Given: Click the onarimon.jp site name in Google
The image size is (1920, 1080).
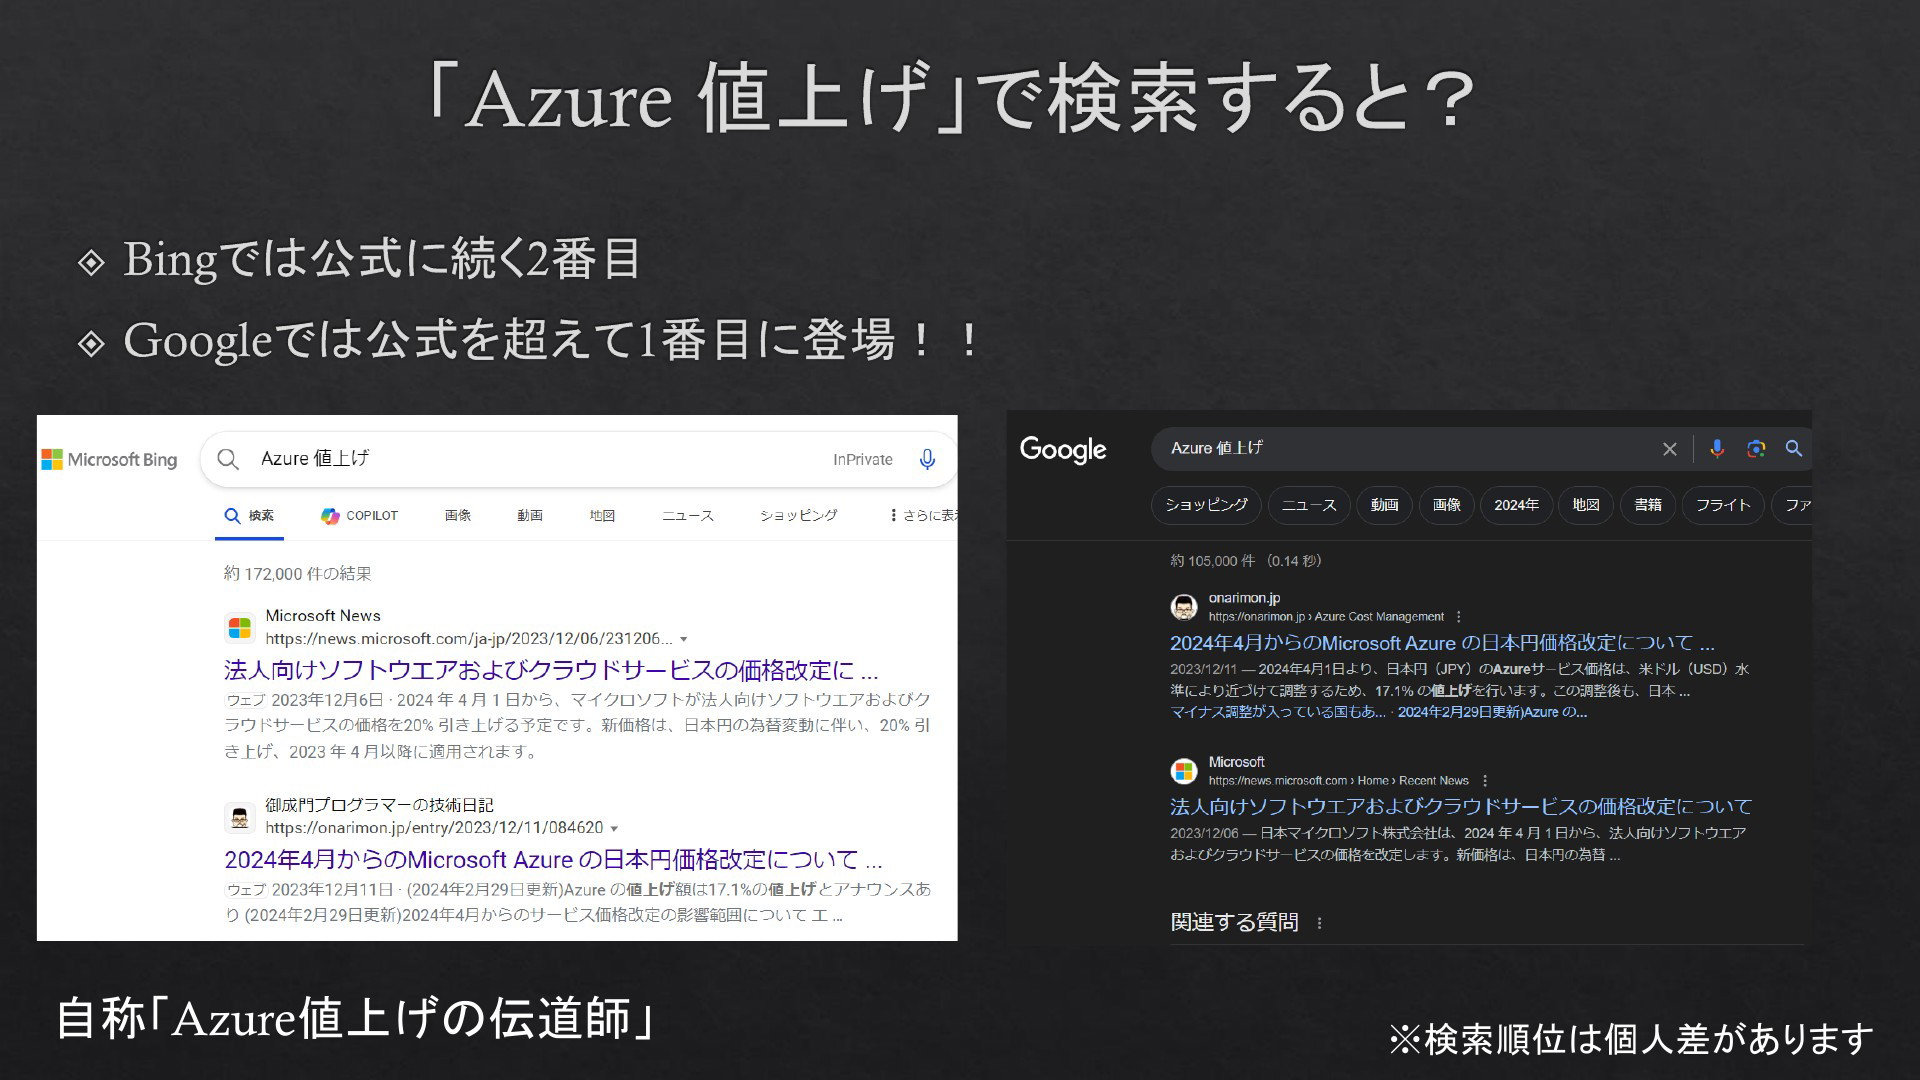Looking at the screenshot, I should point(1244,598).
